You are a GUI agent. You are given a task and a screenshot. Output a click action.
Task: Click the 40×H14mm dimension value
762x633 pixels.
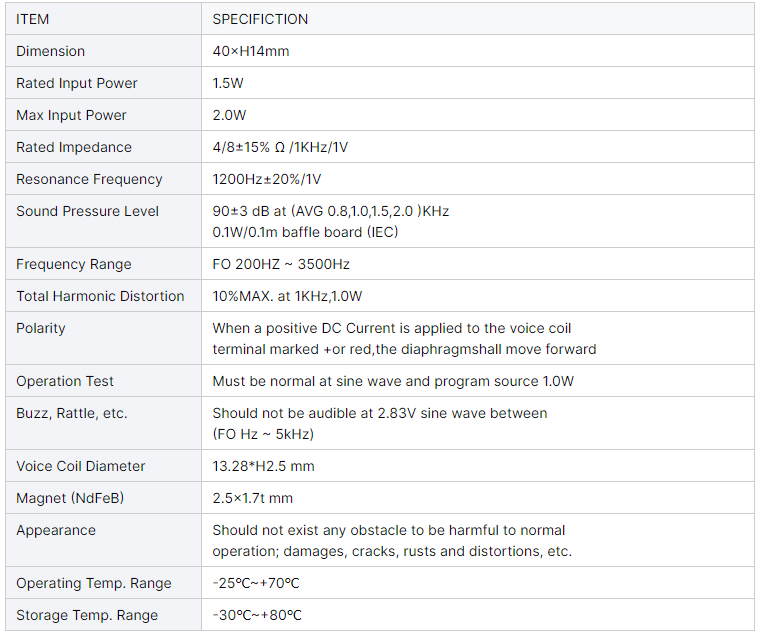[251, 51]
